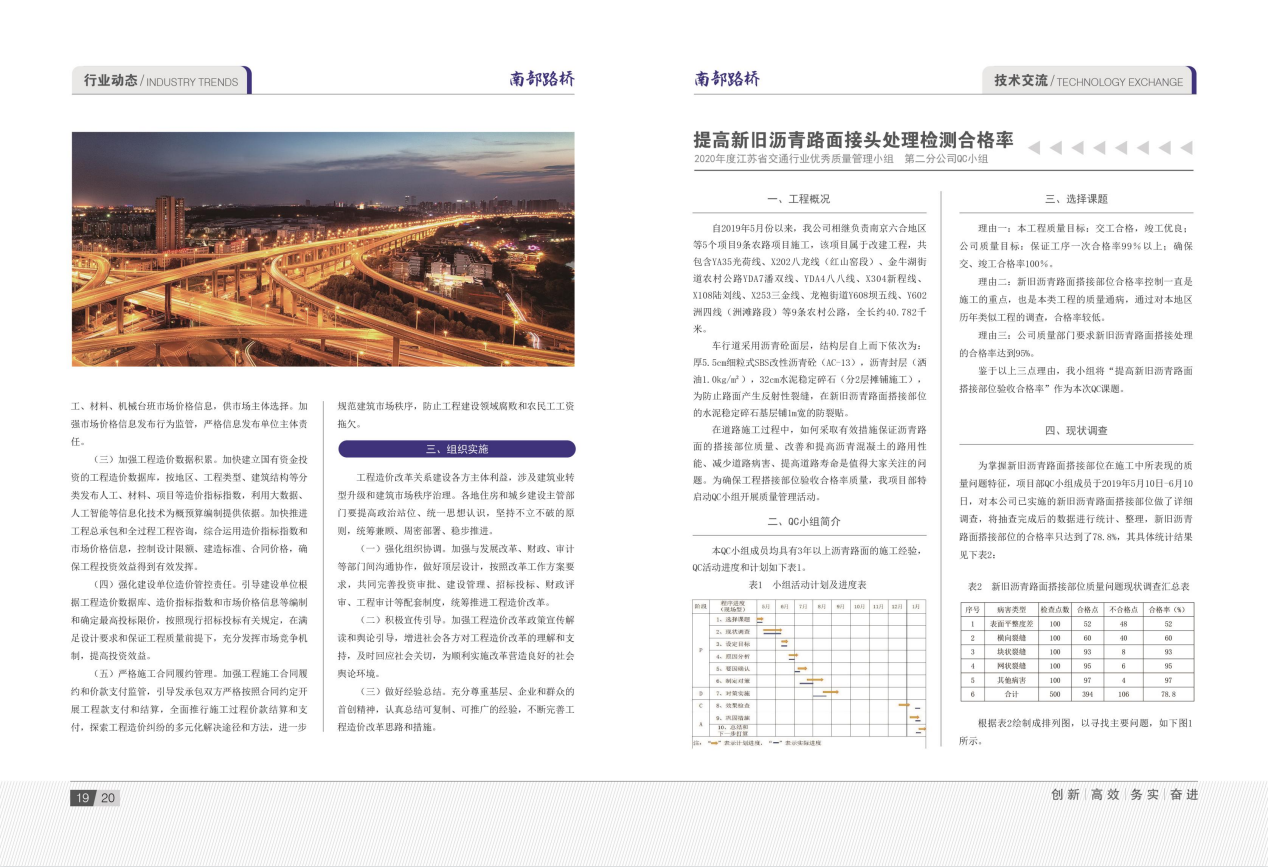Screen dimensions: 1268x867
Task: Open the night highway interchange photo
Action: [323, 249]
